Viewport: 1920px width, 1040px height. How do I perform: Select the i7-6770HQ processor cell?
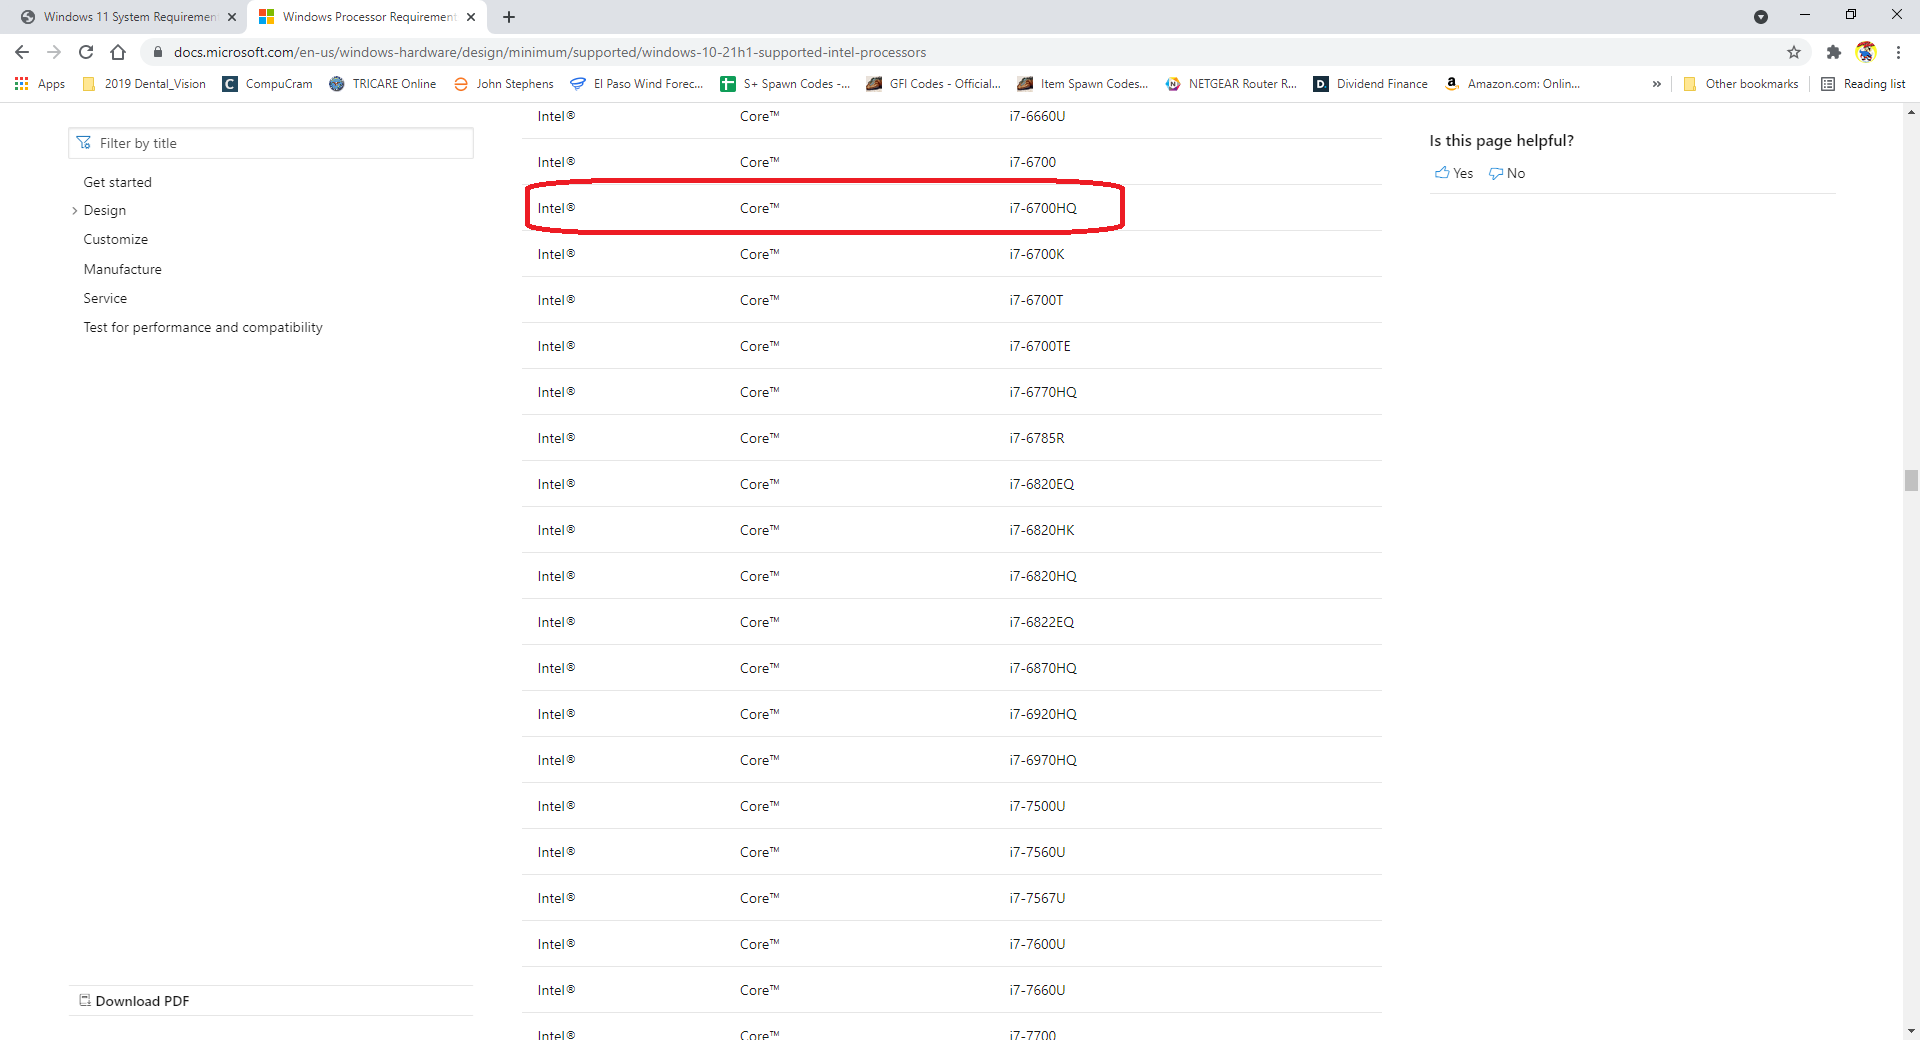tap(1043, 392)
